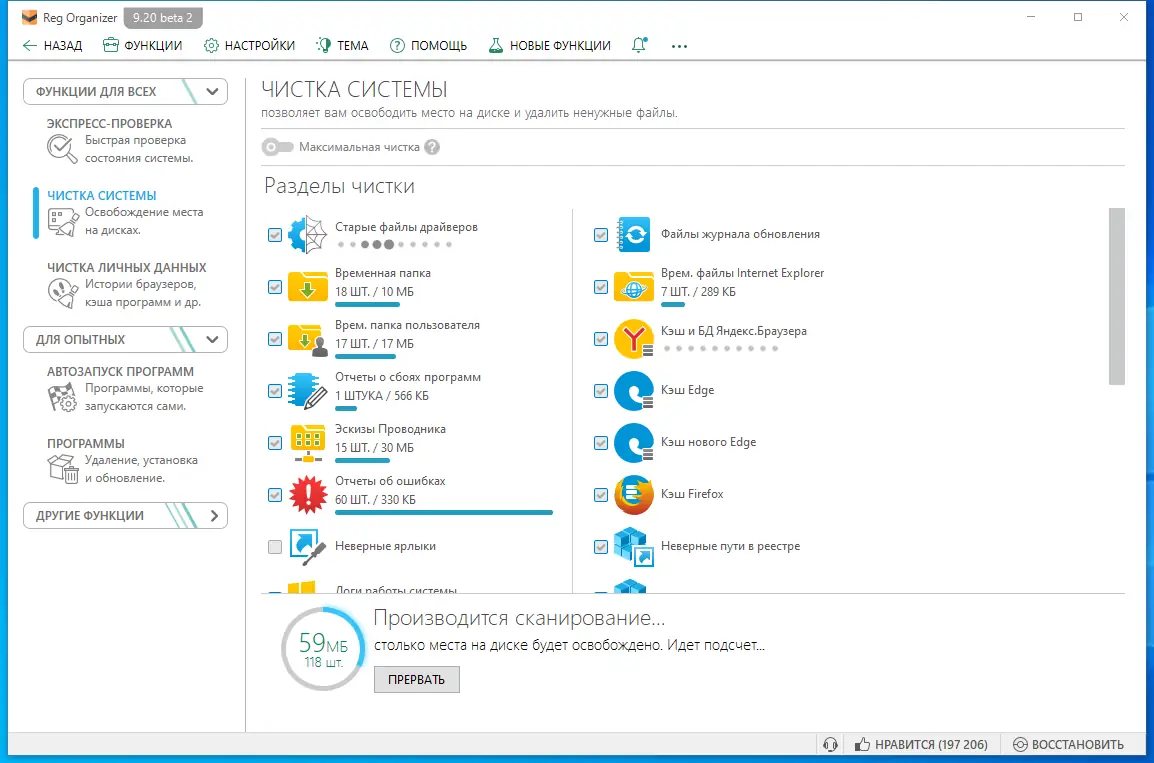
Task: Uncheck Старые файлы драйверов checkbox
Action: [275, 235]
